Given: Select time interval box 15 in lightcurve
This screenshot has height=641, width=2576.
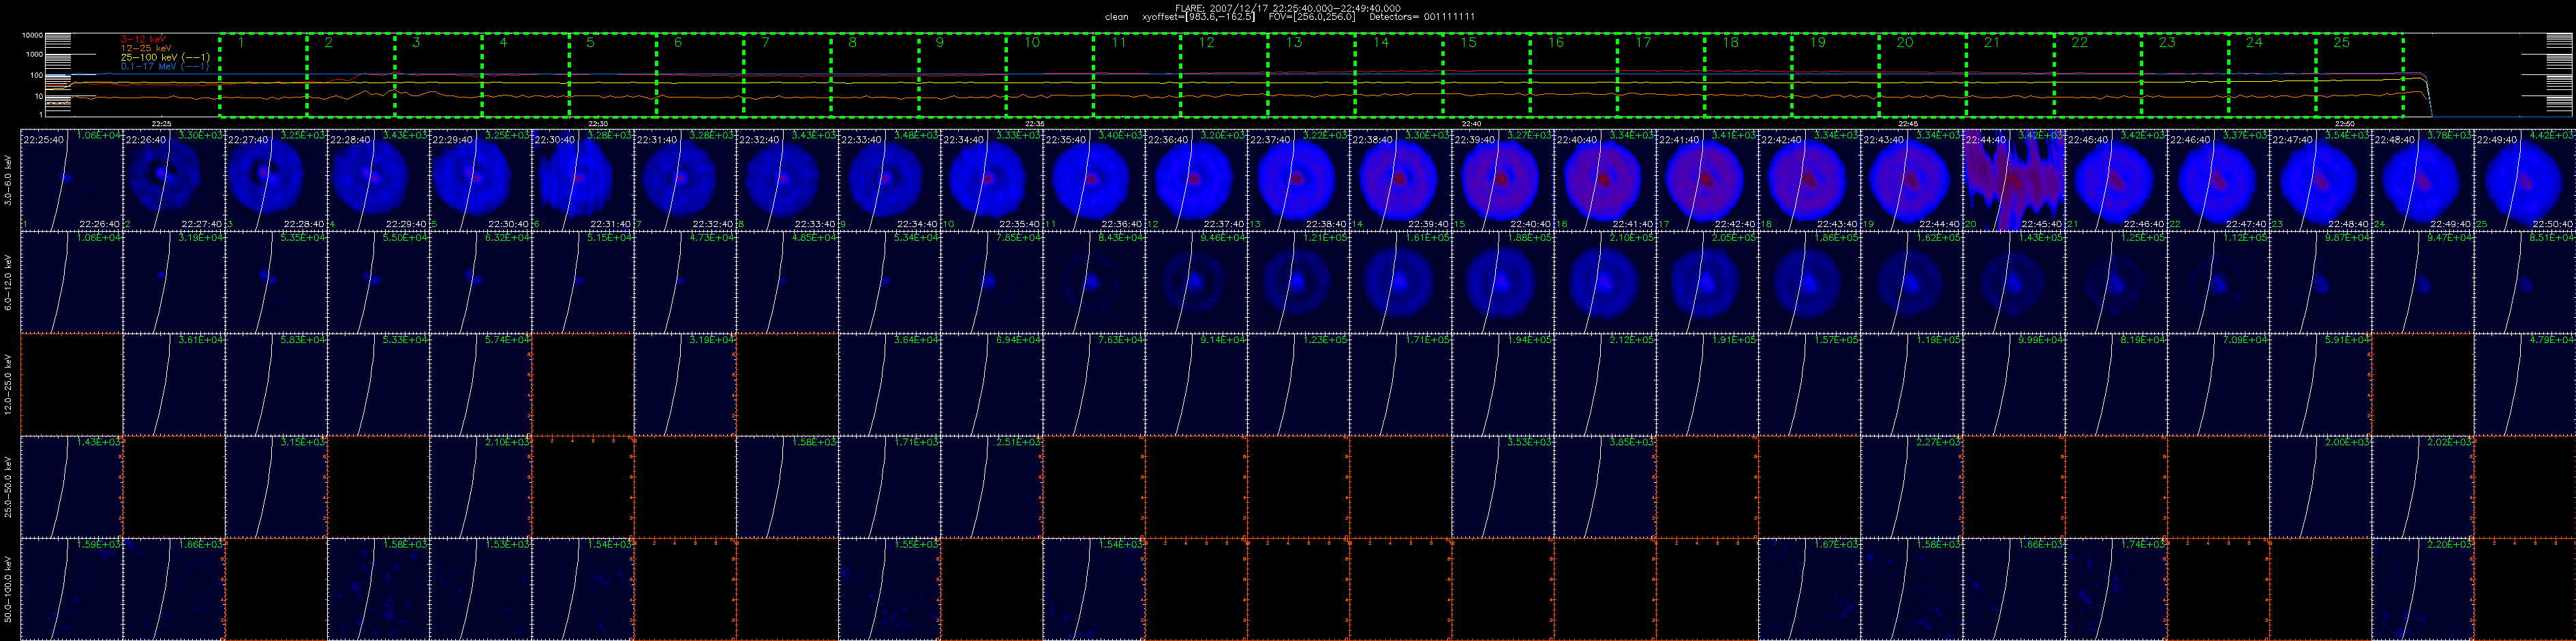Looking at the screenshot, I should [x=1486, y=75].
